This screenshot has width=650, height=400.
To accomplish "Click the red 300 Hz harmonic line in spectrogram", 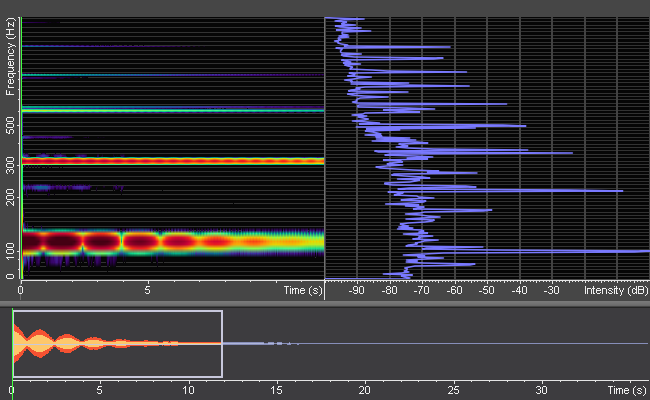I will point(170,160).
